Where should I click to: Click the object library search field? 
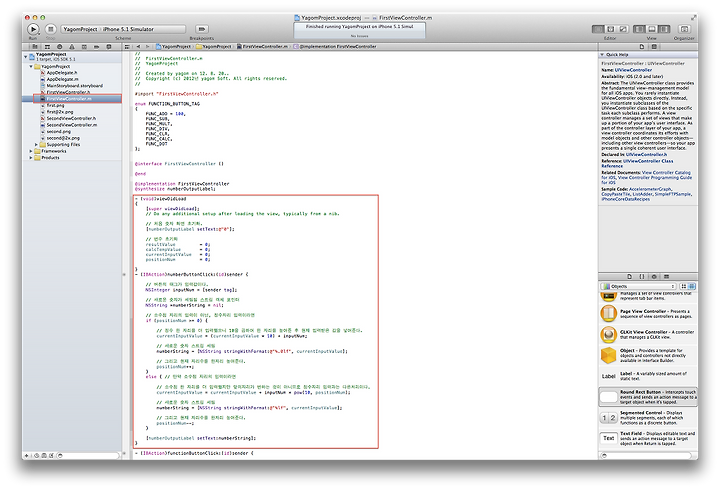(x=646, y=456)
